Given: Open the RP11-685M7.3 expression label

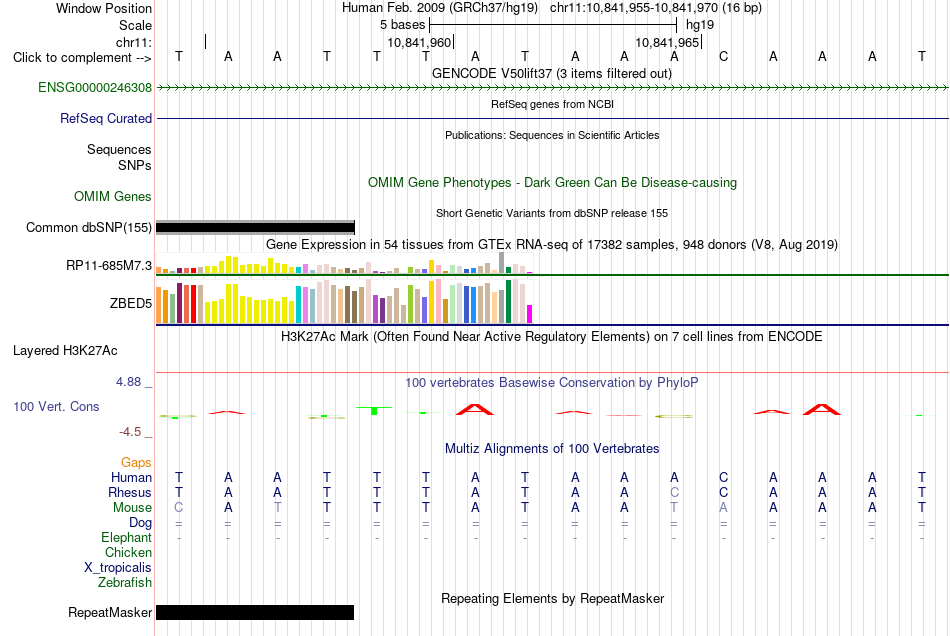Looking at the screenshot, I should click(x=109, y=265).
